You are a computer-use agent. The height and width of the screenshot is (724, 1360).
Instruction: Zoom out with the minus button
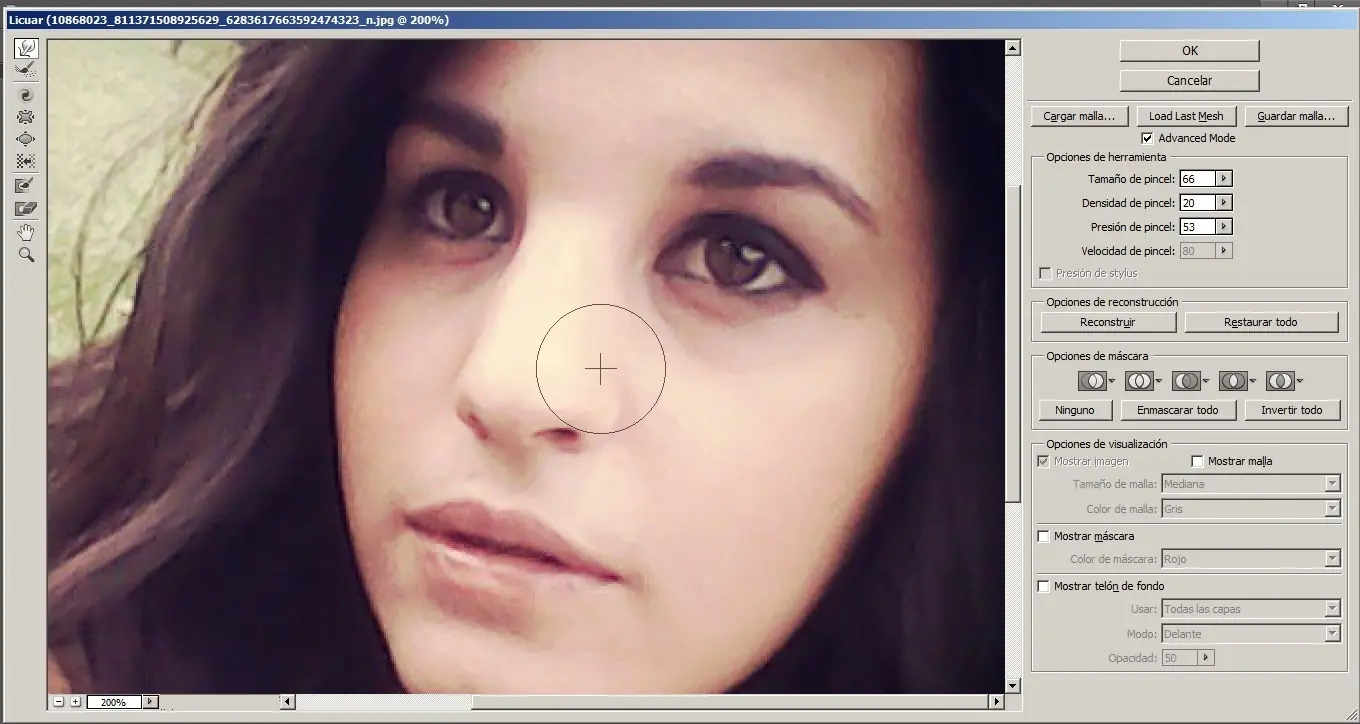pyautogui.click(x=59, y=702)
